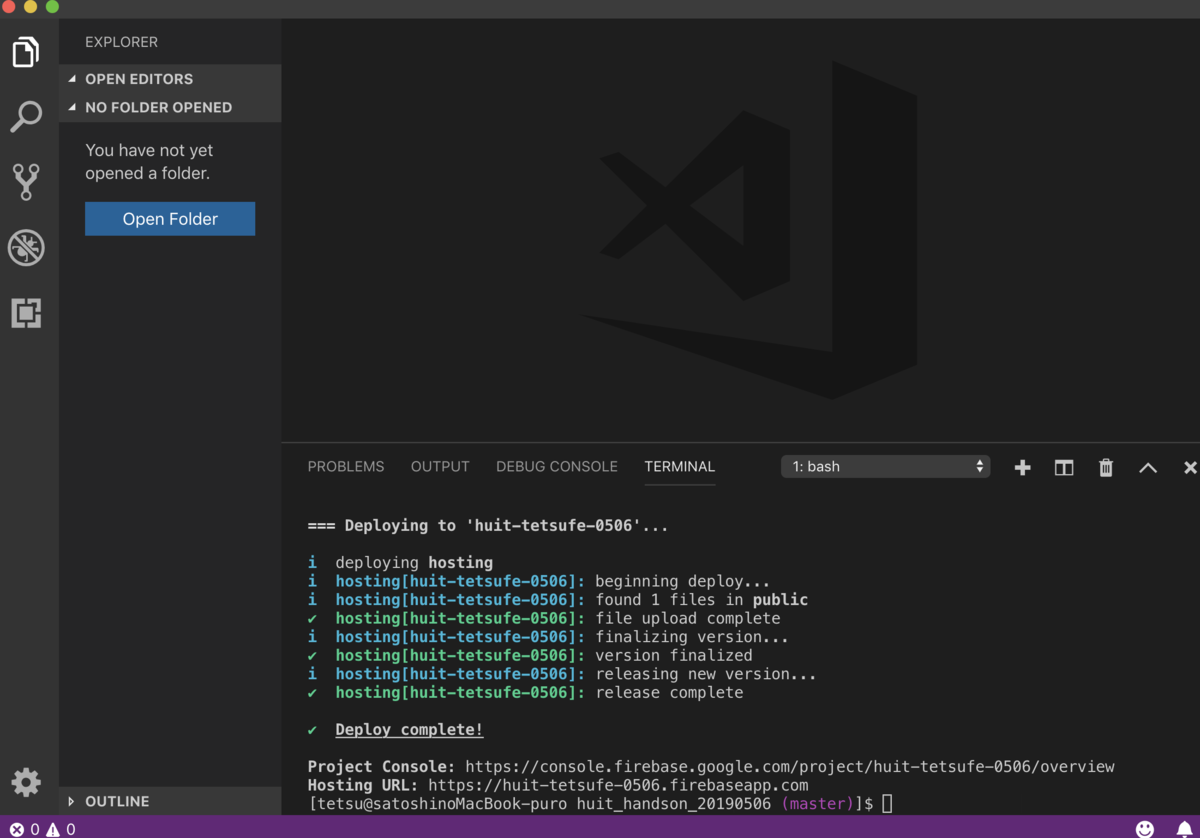
Task: Select the Terminal tab
Action: pyautogui.click(x=680, y=467)
